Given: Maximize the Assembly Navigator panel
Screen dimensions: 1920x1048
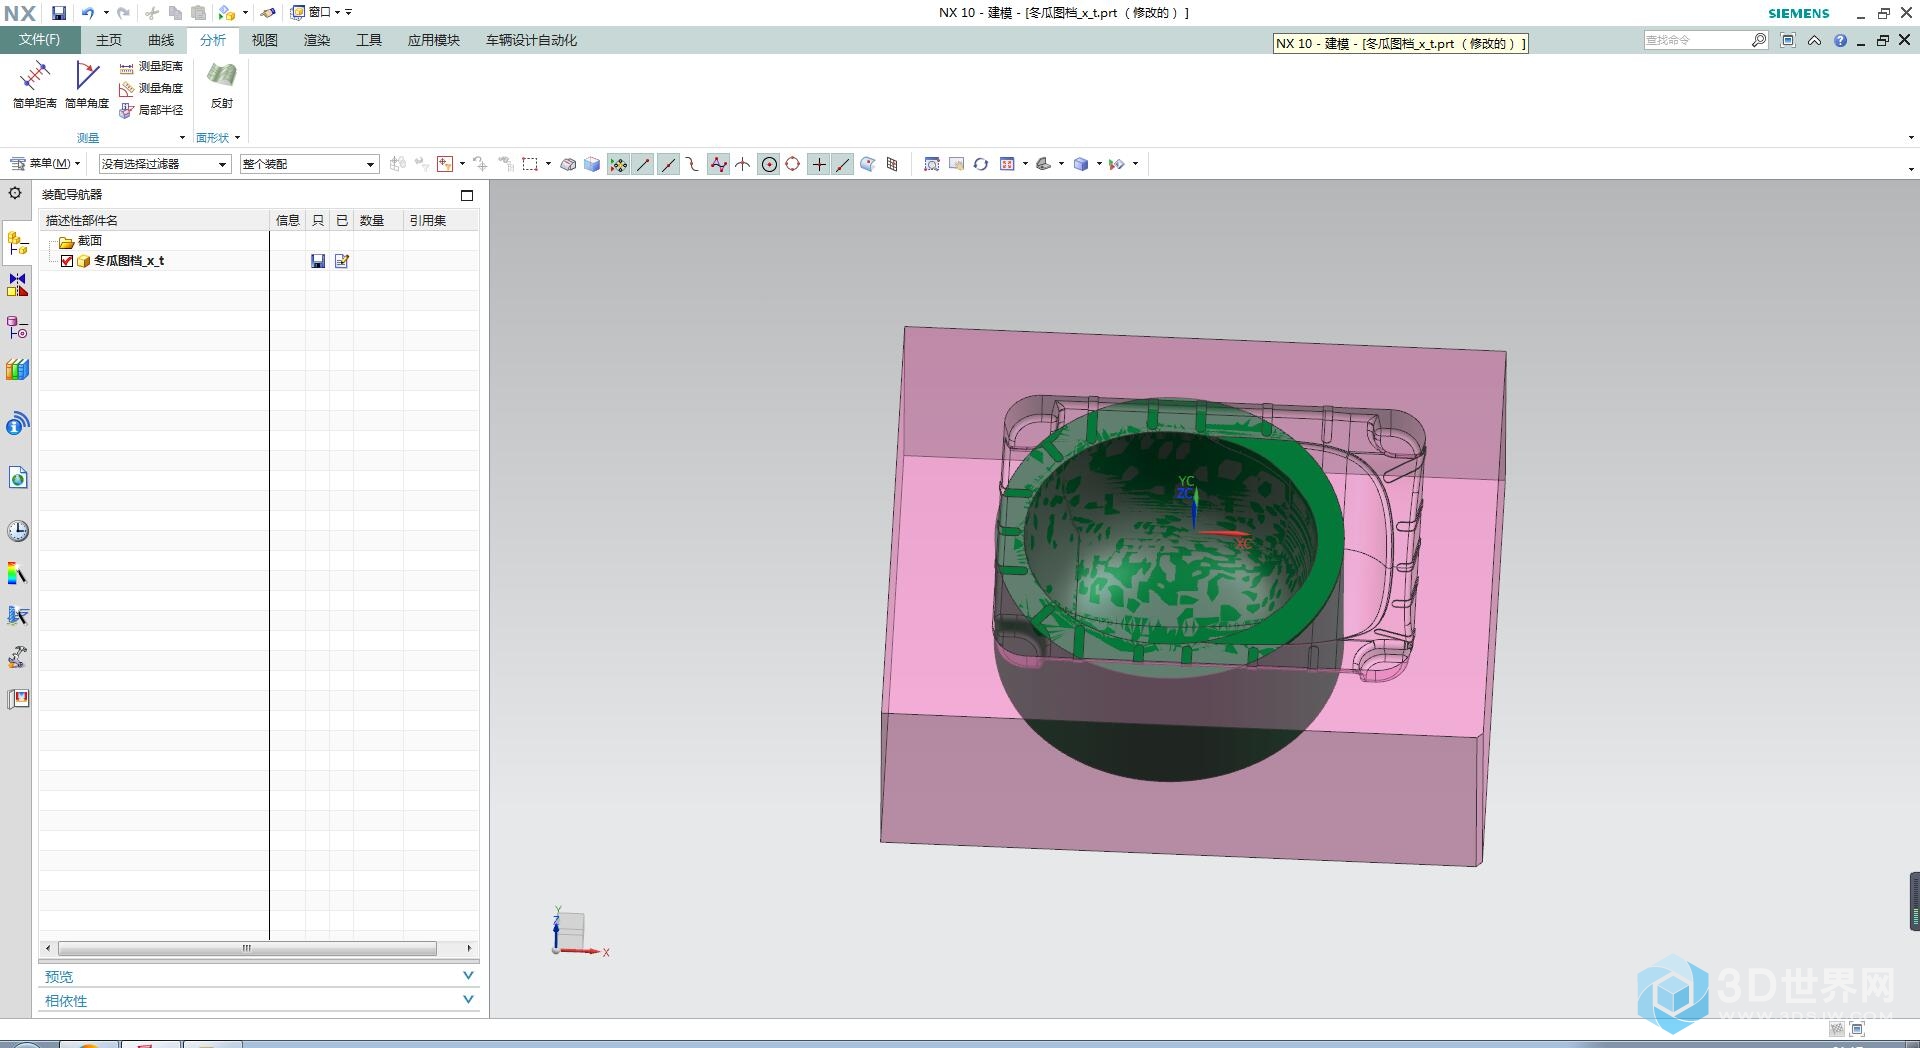Looking at the screenshot, I should [467, 195].
